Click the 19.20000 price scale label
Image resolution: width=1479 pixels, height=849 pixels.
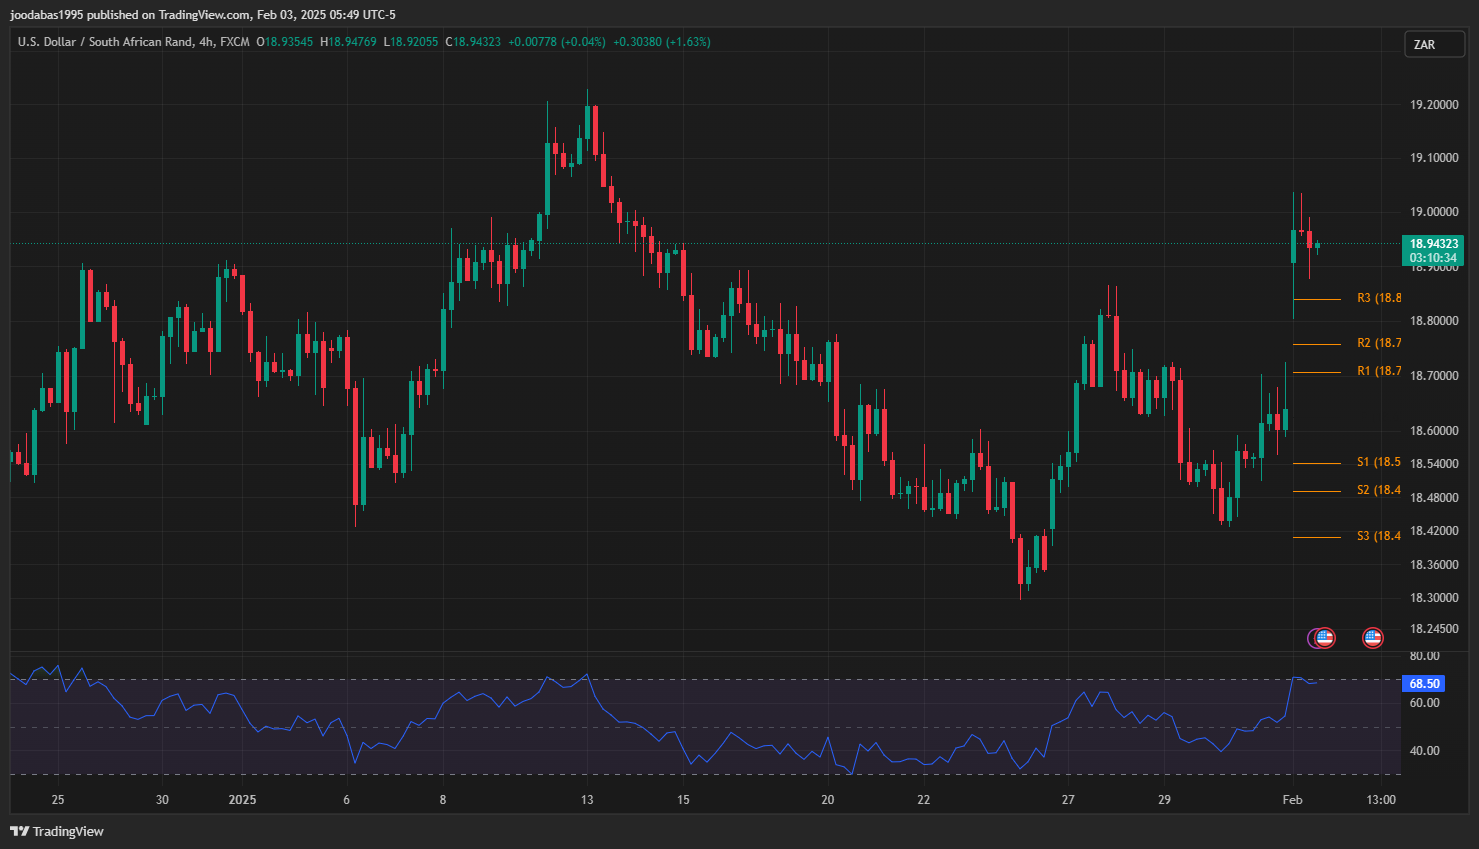[x=1433, y=105]
